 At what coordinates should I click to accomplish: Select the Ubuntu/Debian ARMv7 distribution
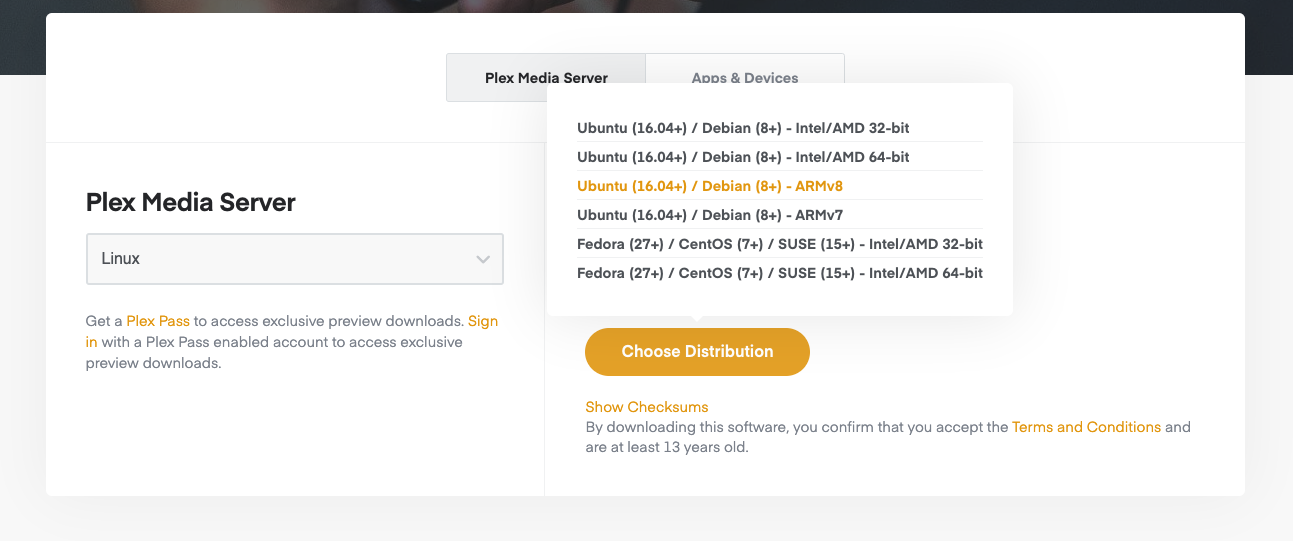point(710,215)
